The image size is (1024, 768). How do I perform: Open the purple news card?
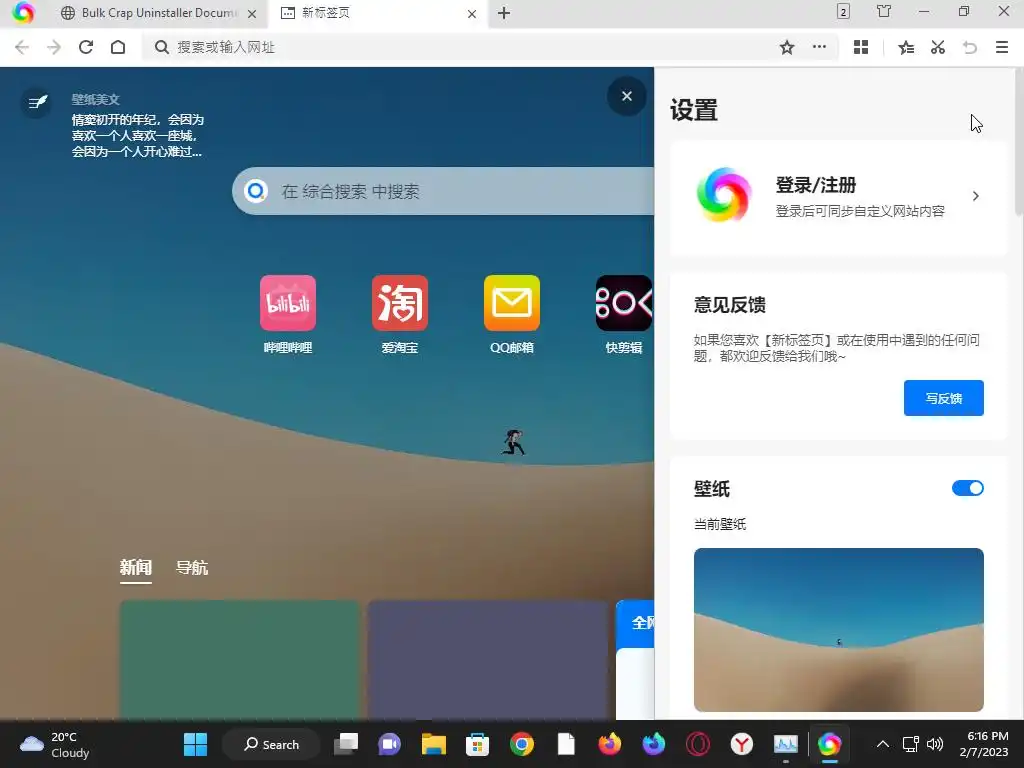tap(488, 660)
